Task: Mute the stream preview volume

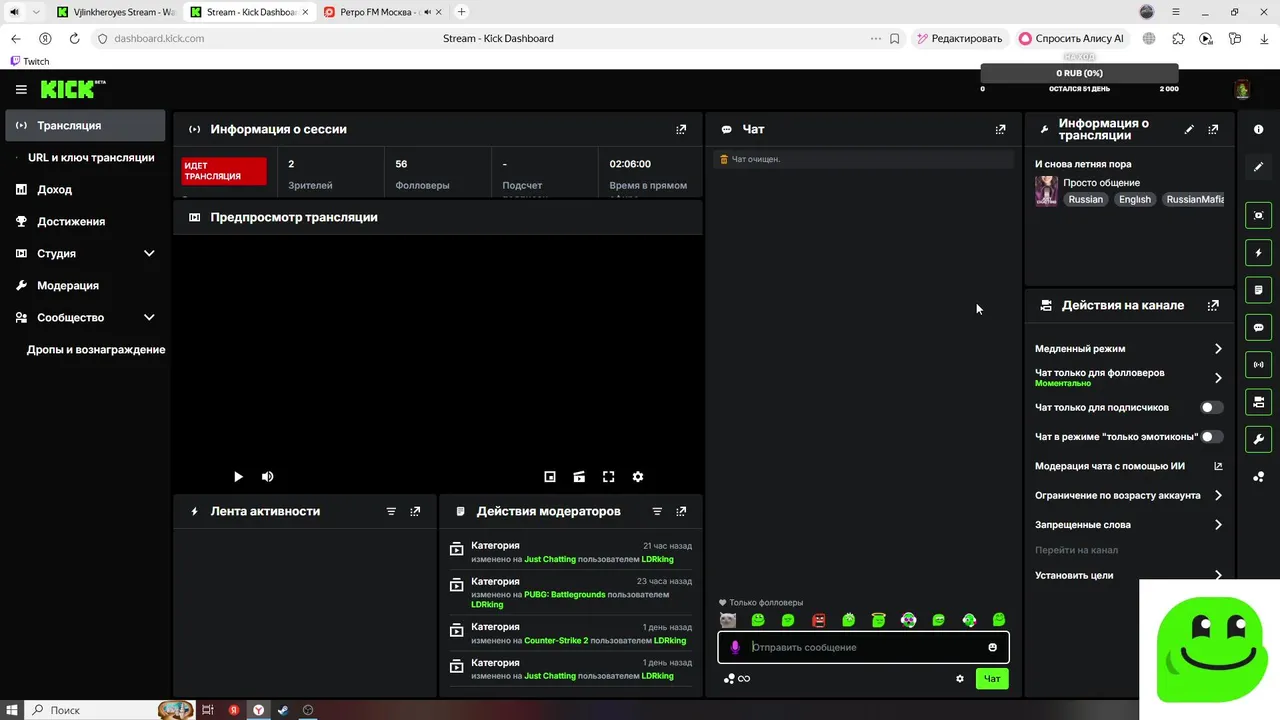Action: click(x=267, y=477)
